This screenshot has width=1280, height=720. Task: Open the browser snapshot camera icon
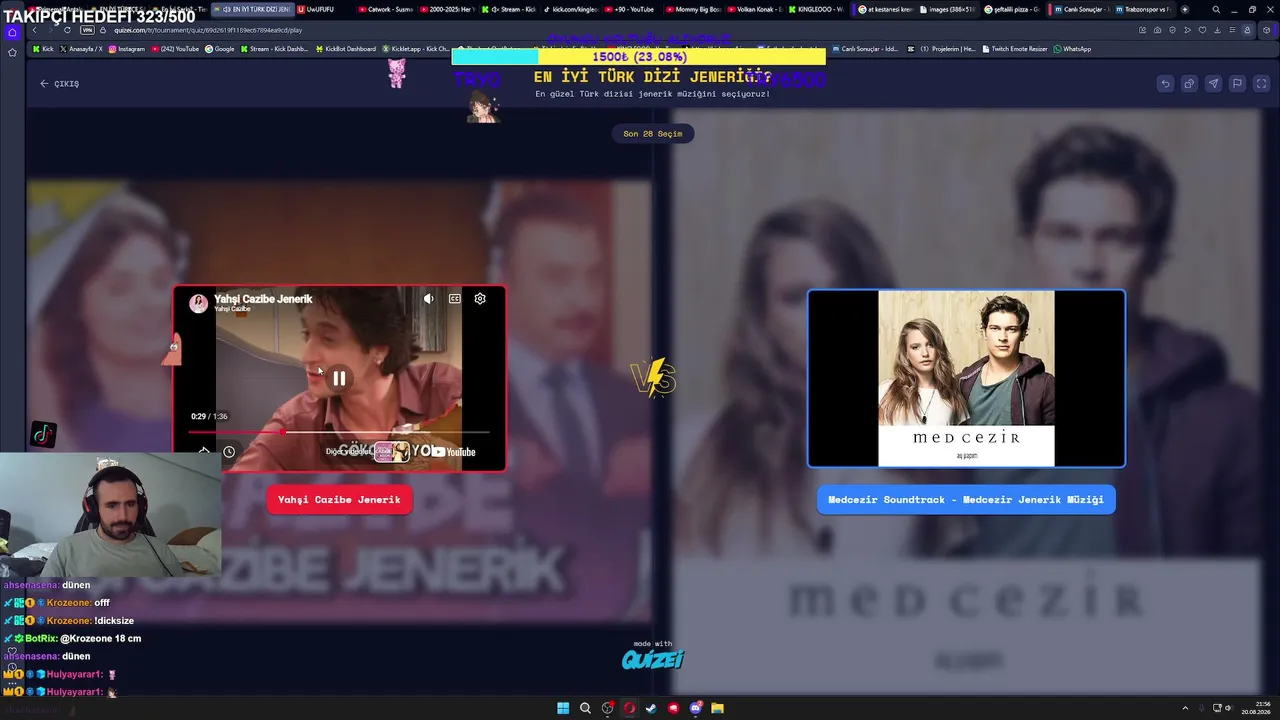click(x=1158, y=30)
